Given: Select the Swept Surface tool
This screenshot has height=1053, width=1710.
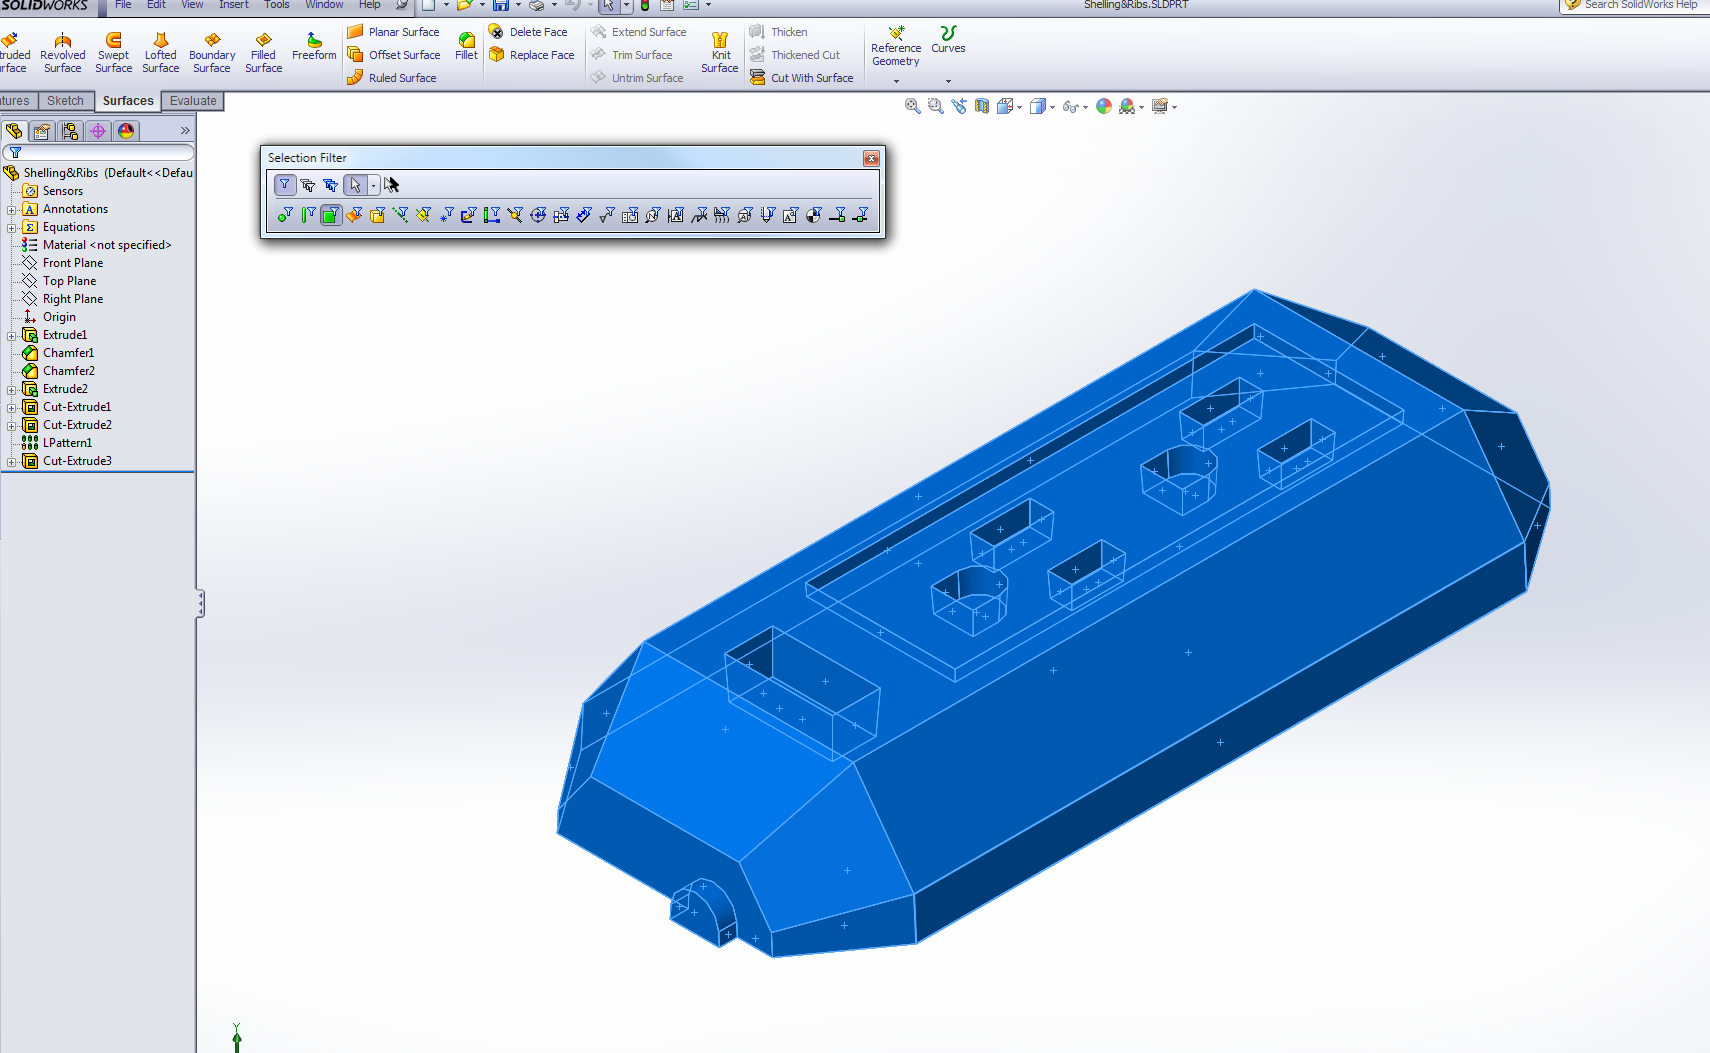Looking at the screenshot, I should (x=113, y=53).
